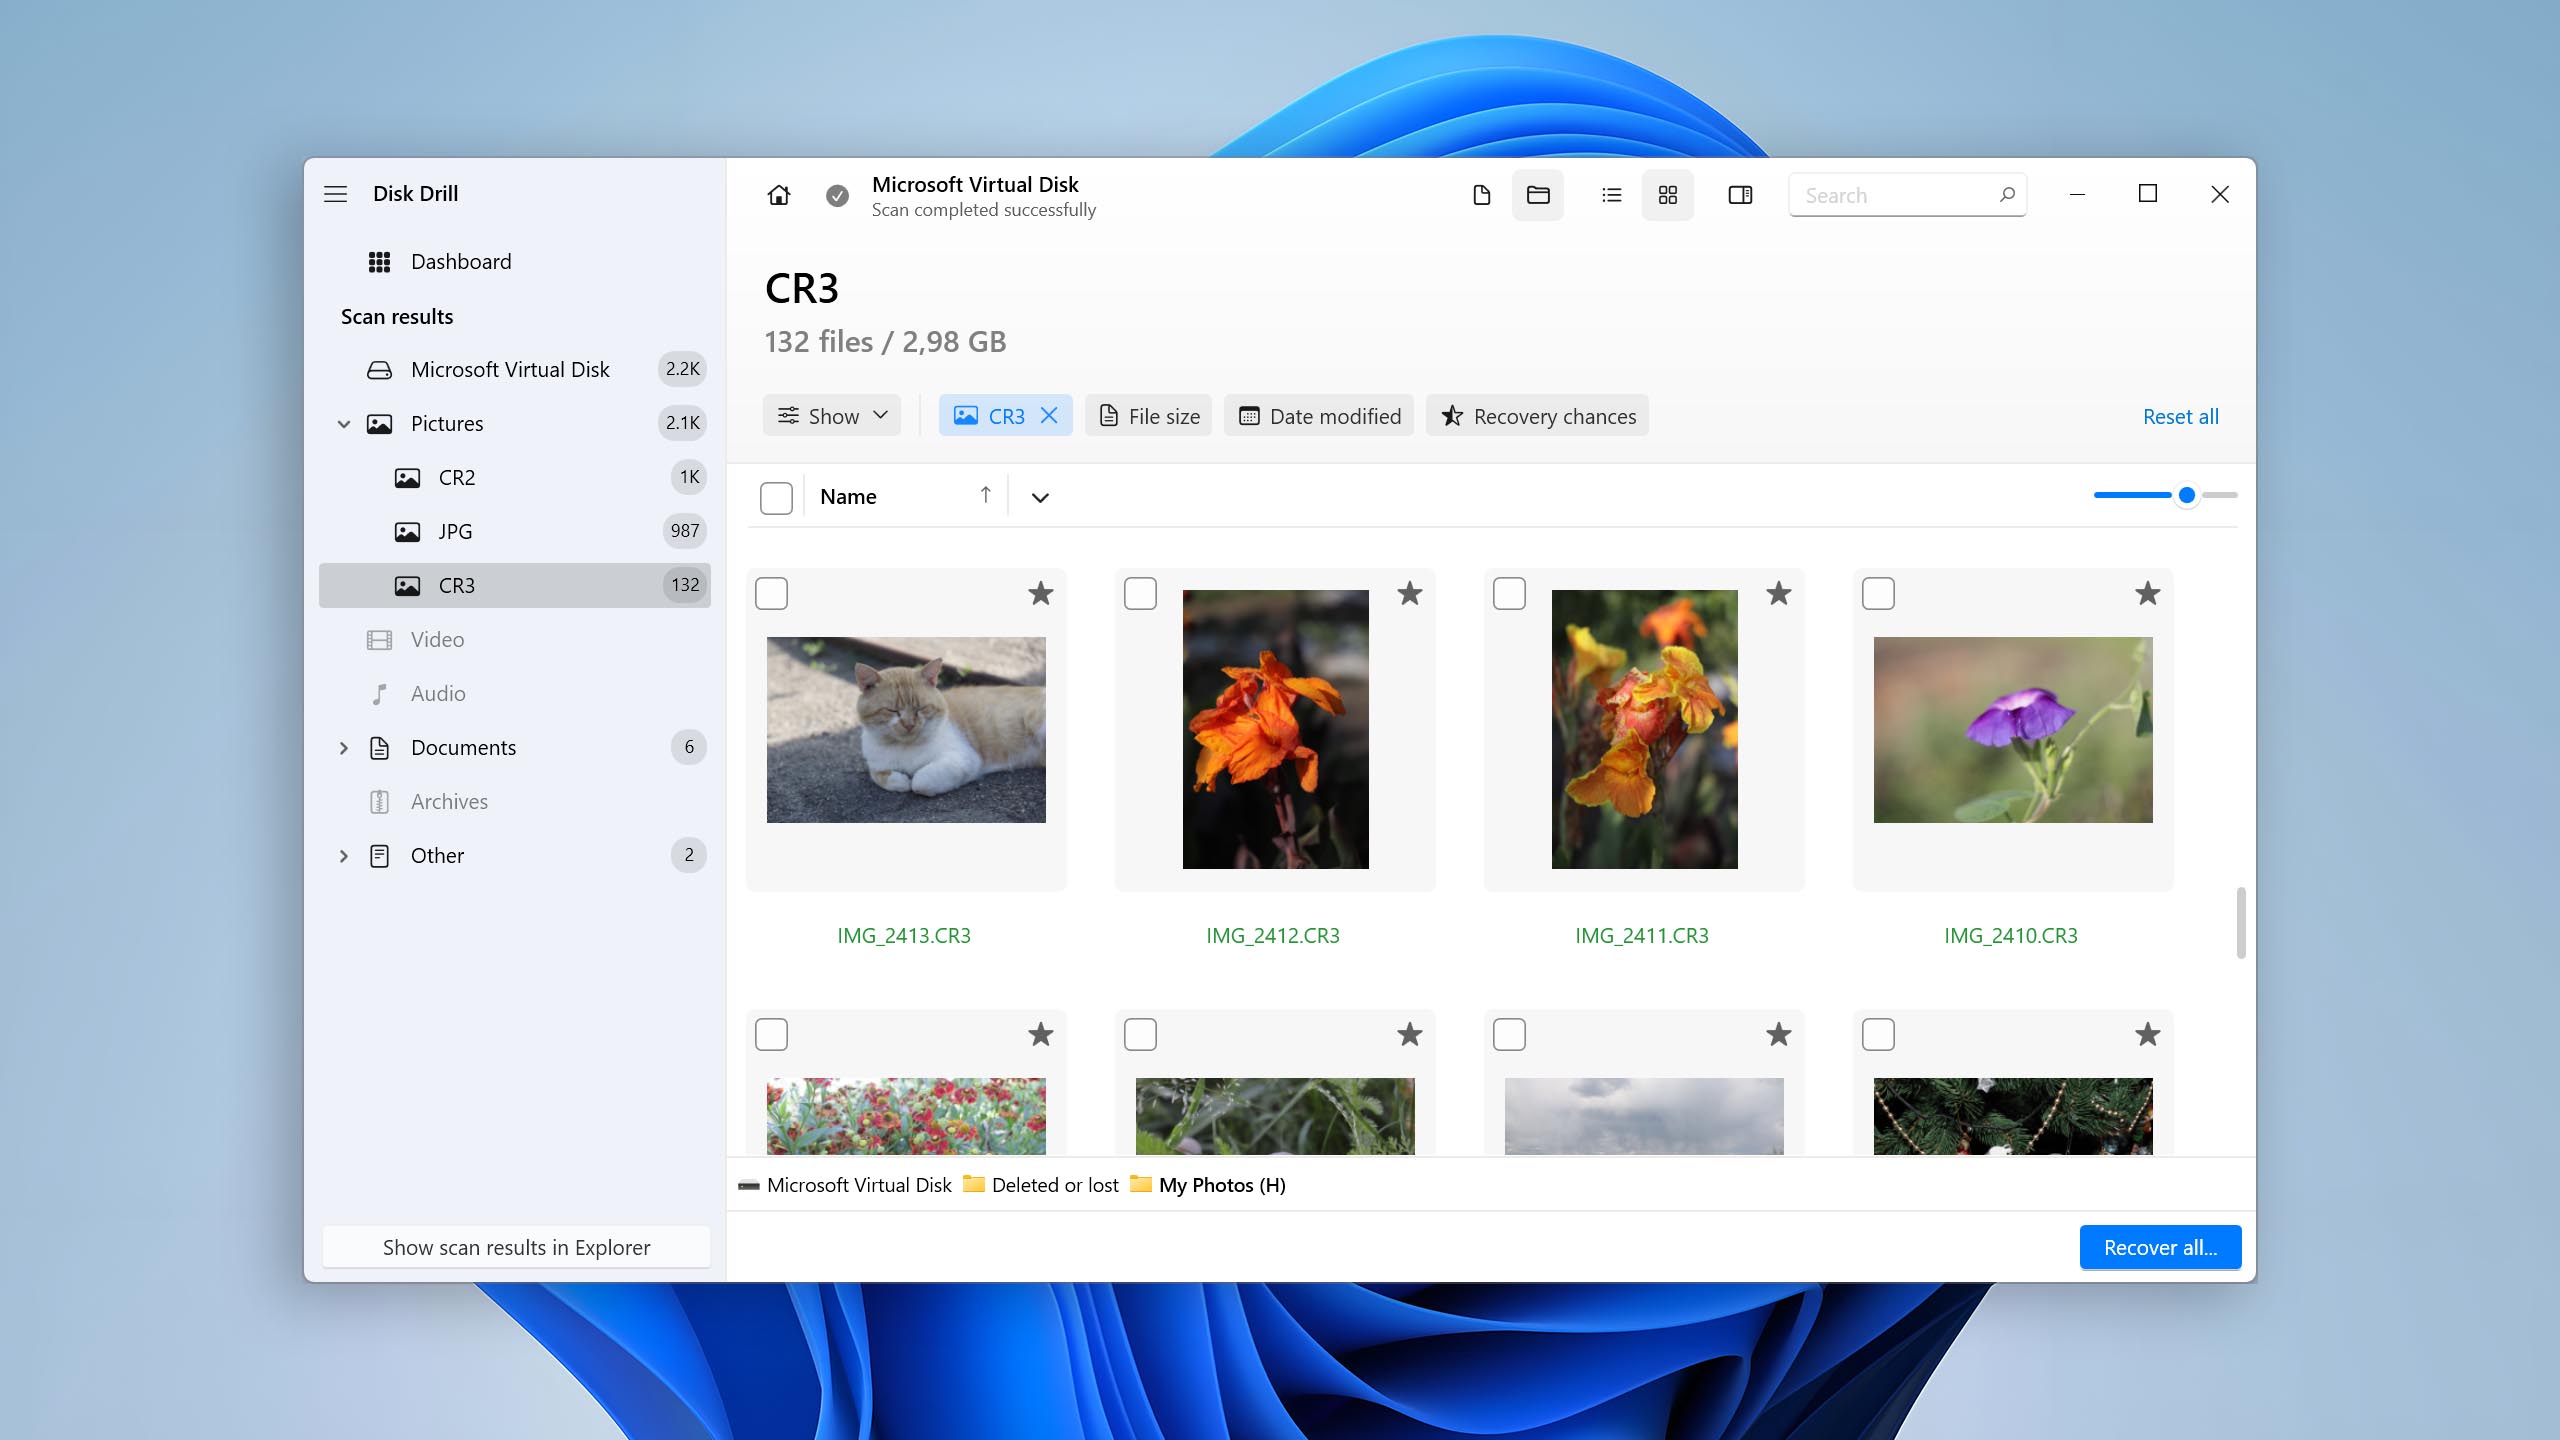Star the cloudy sky photo
Viewport: 2560px width, 1440px height.
tap(1779, 1034)
